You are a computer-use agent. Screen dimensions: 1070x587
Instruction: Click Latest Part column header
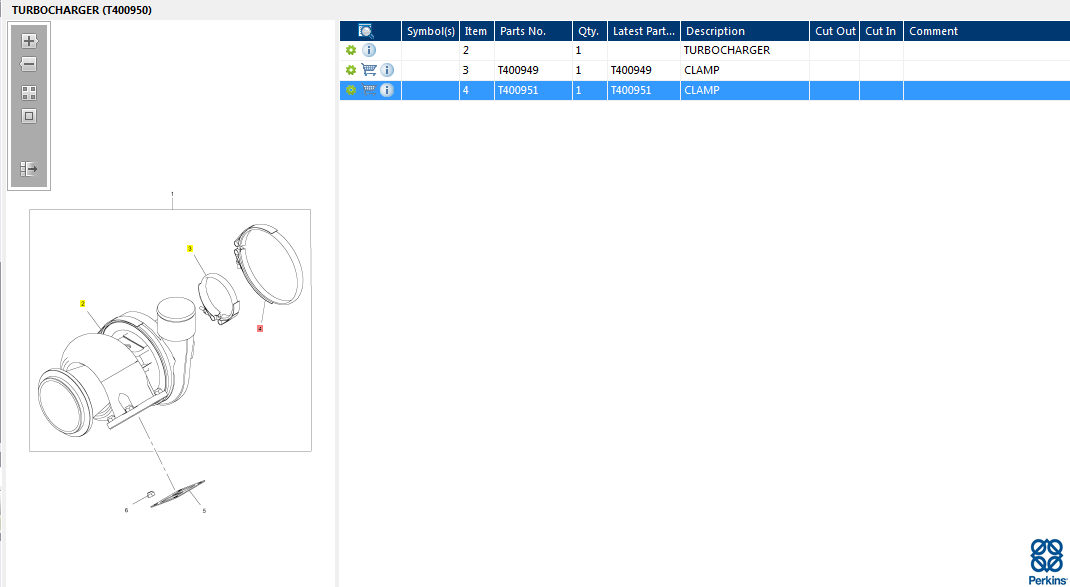(x=644, y=31)
